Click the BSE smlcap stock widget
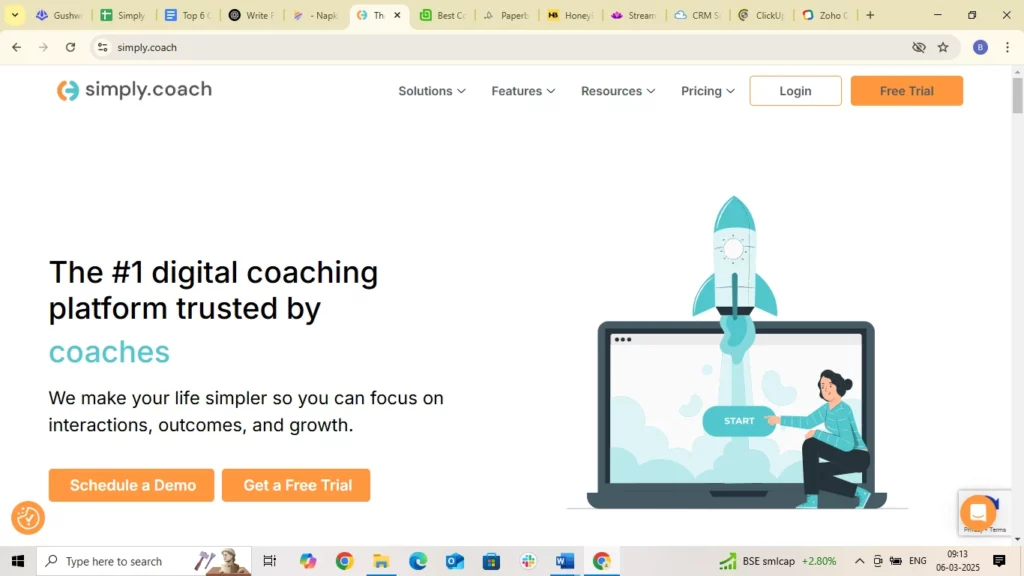This screenshot has width=1024, height=576. [x=775, y=561]
